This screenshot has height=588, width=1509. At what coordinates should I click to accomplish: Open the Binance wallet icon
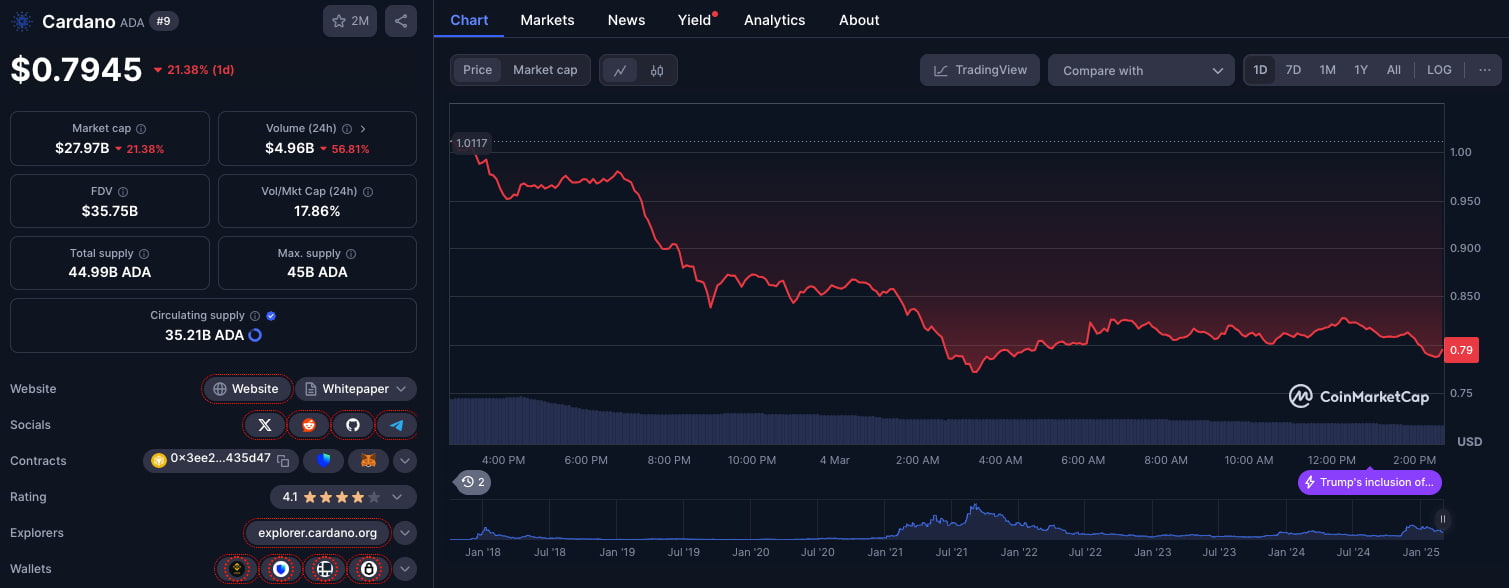point(237,569)
